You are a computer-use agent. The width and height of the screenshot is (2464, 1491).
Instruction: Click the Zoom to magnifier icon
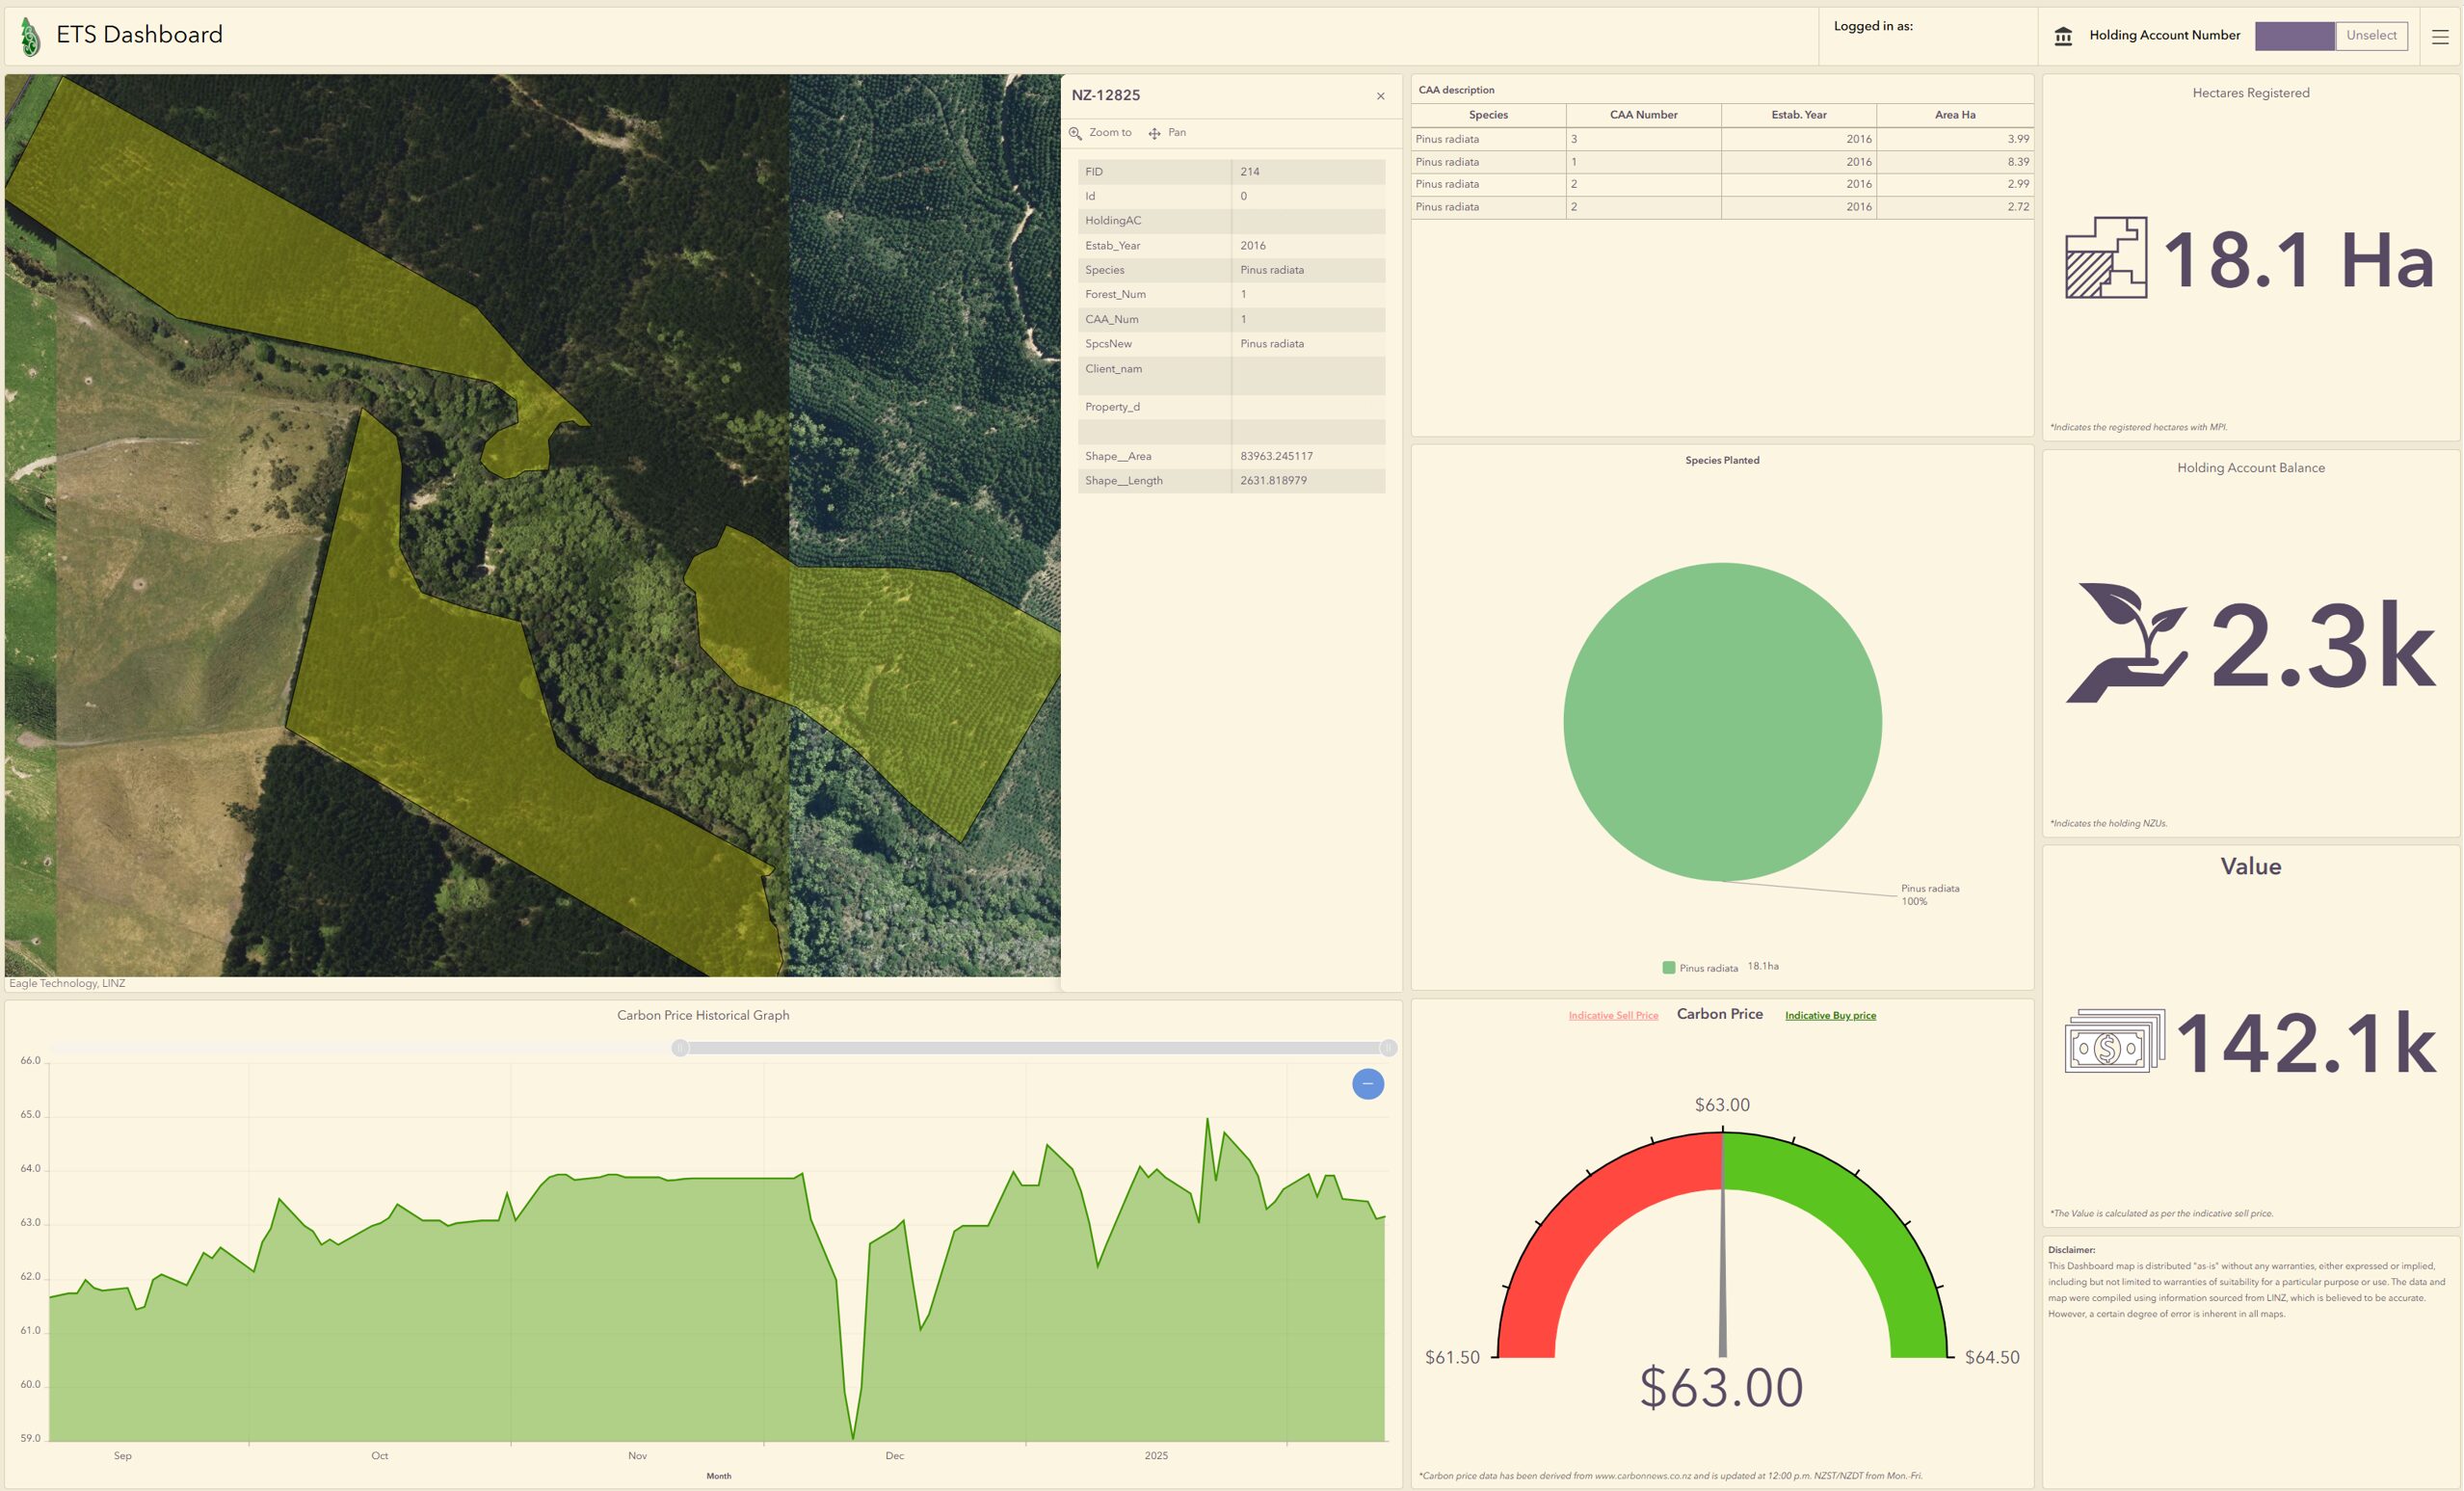(x=1076, y=133)
